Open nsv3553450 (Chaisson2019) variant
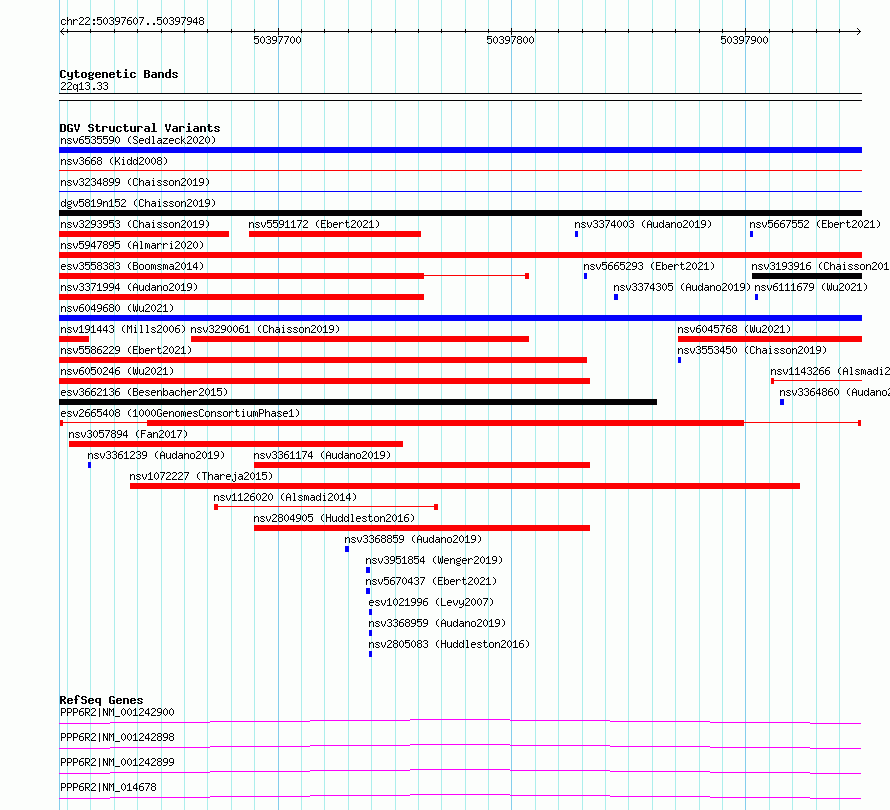Image resolution: width=890 pixels, height=810 pixels. tap(752, 350)
